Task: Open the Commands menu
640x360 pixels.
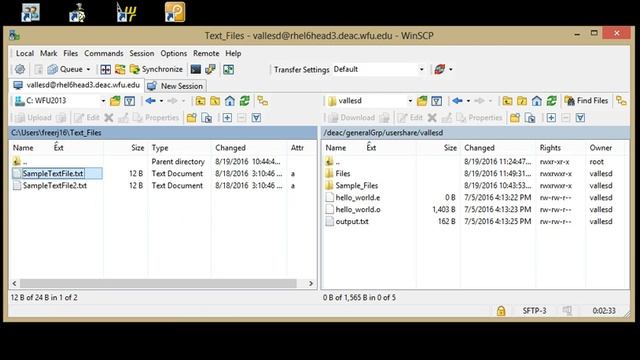Action: tap(104, 53)
